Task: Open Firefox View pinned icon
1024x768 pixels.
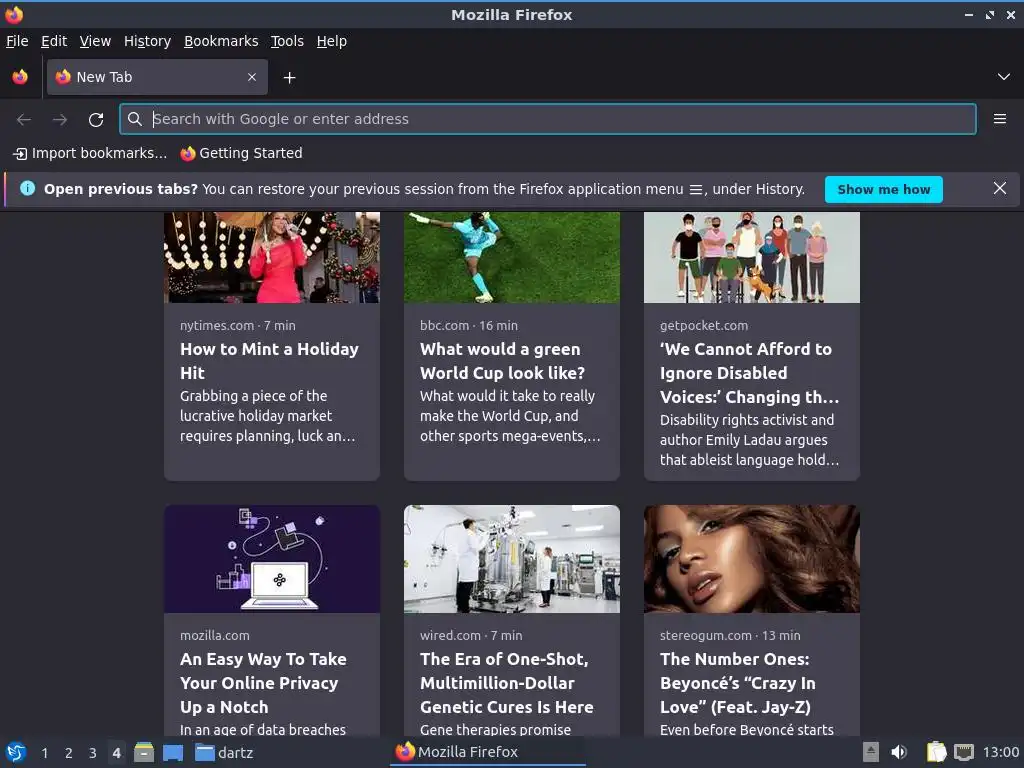Action: point(20,77)
